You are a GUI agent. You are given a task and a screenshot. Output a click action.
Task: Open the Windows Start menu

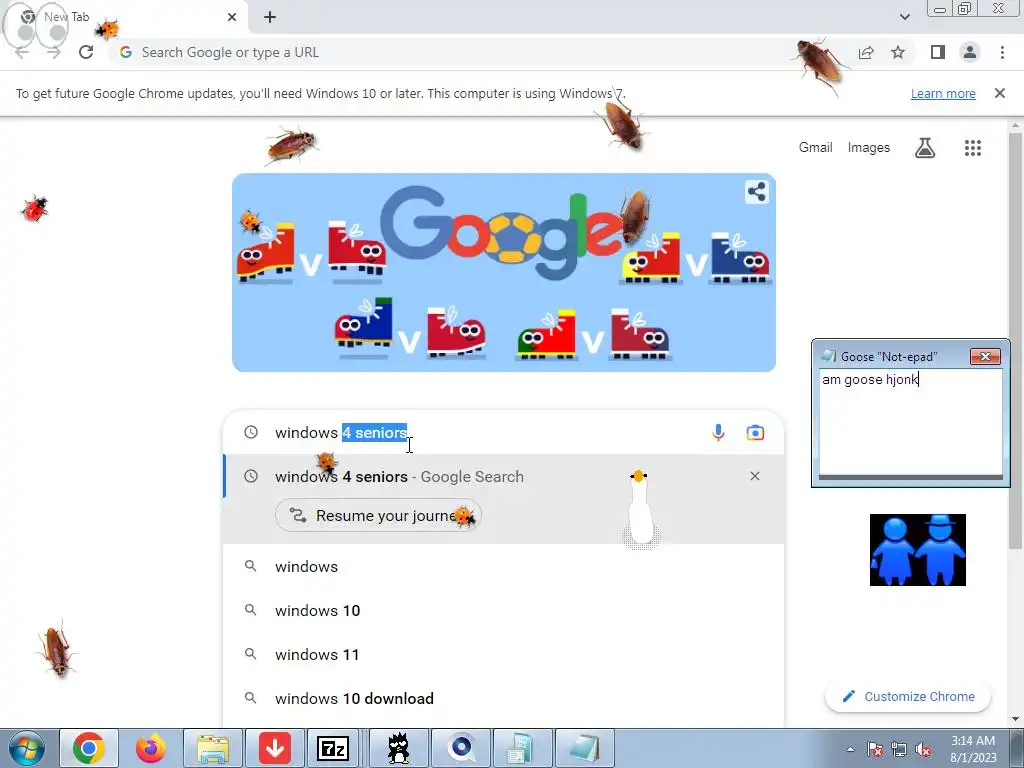[26, 748]
